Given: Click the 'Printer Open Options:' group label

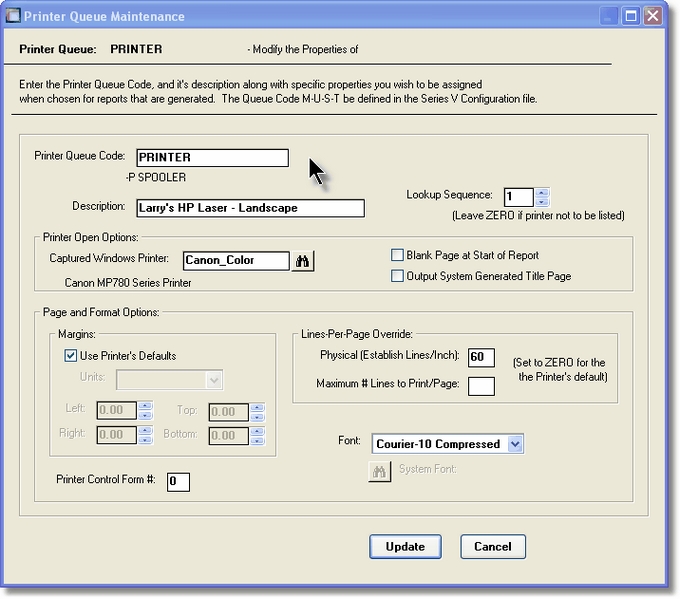Looking at the screenshot, I should [x=91, y=237].
